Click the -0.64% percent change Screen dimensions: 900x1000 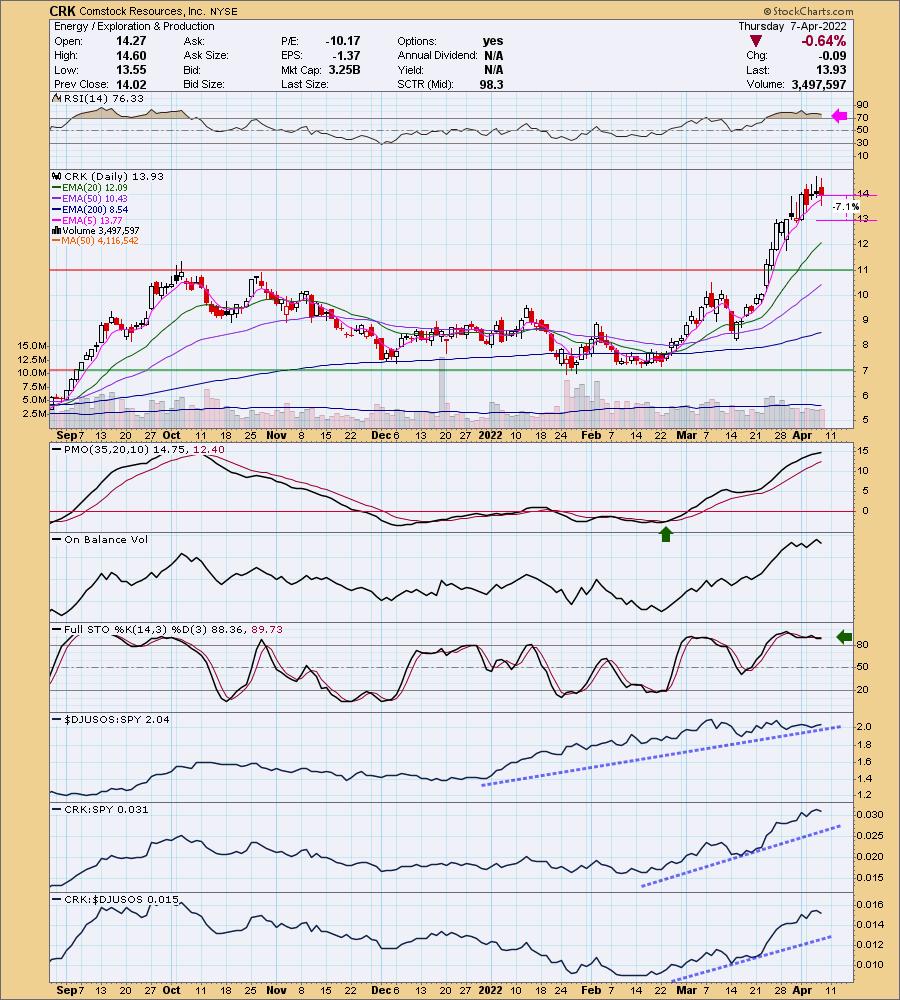pos(823,41)
